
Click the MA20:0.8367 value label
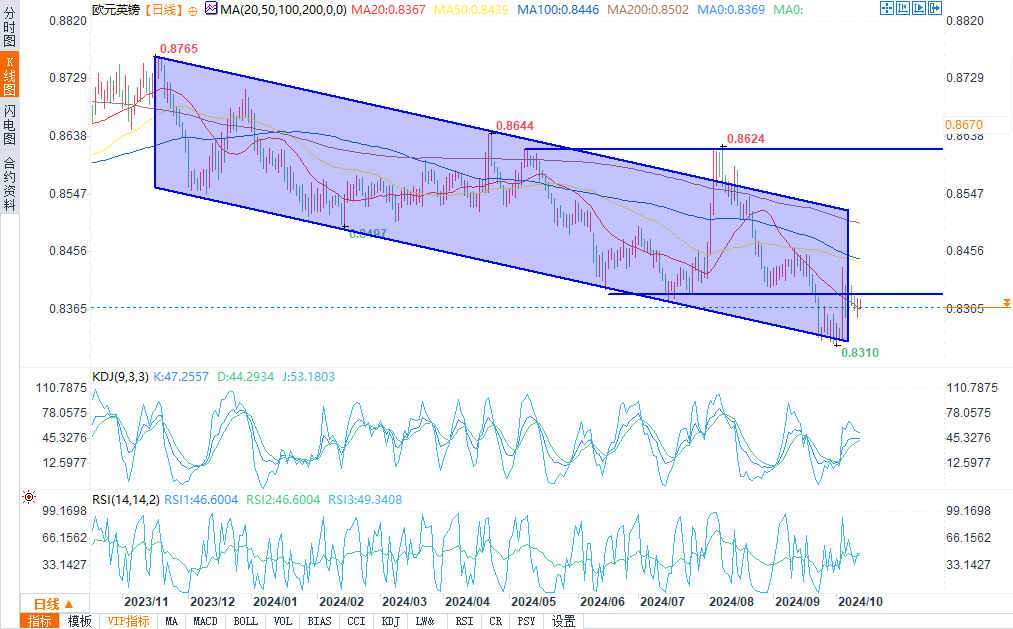[388, 10]
